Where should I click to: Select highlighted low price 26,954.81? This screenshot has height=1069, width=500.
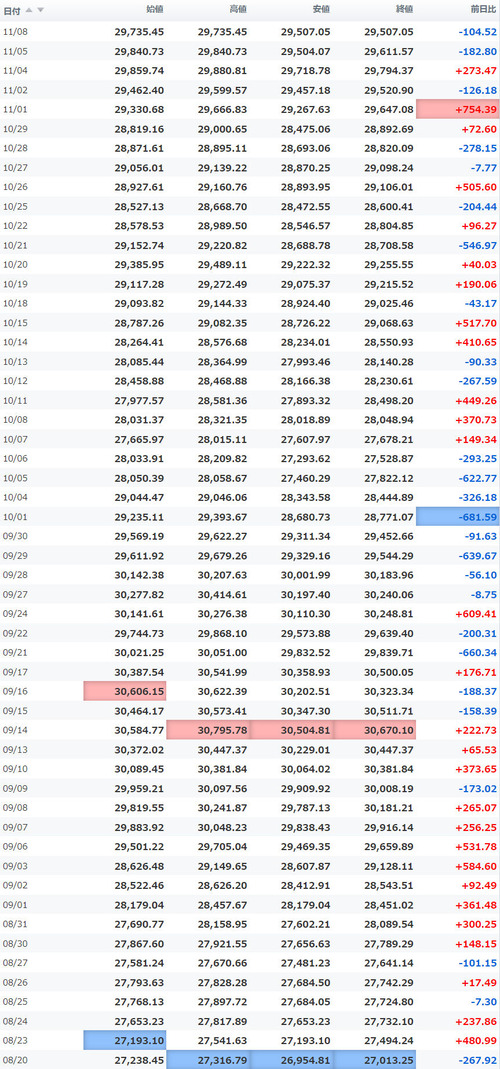291,1060
